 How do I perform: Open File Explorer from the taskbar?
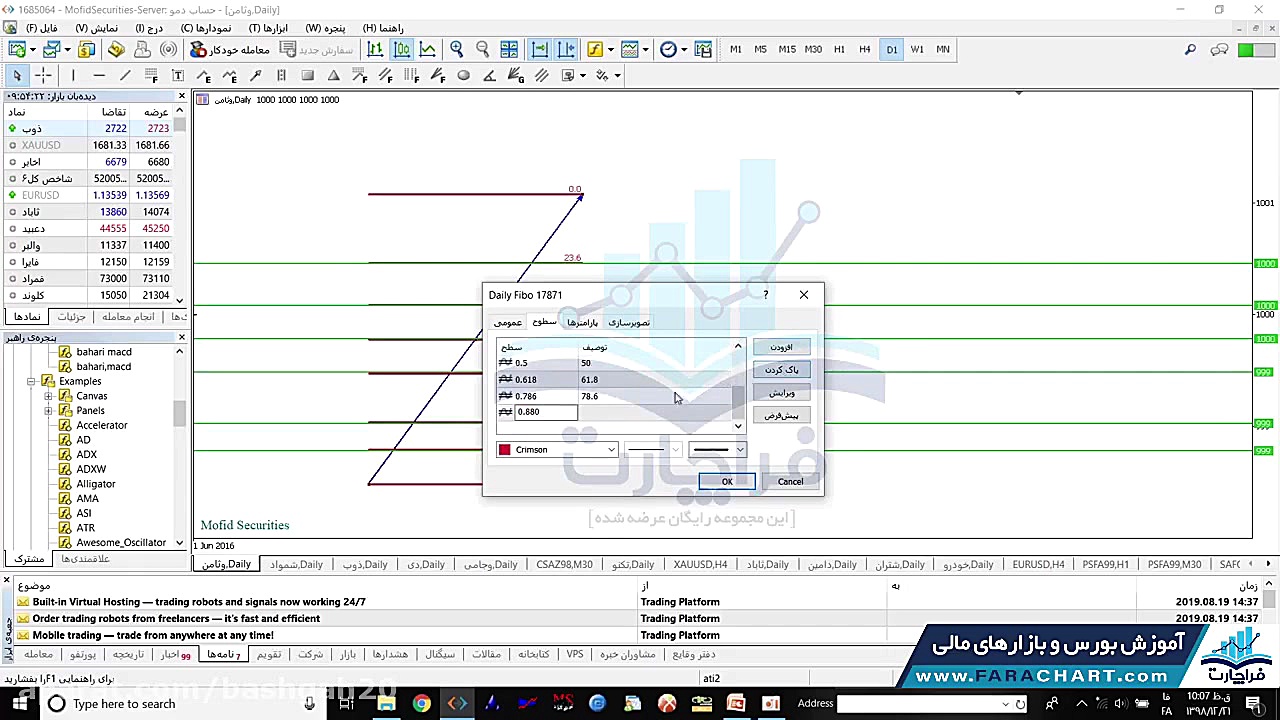(386, 704)
